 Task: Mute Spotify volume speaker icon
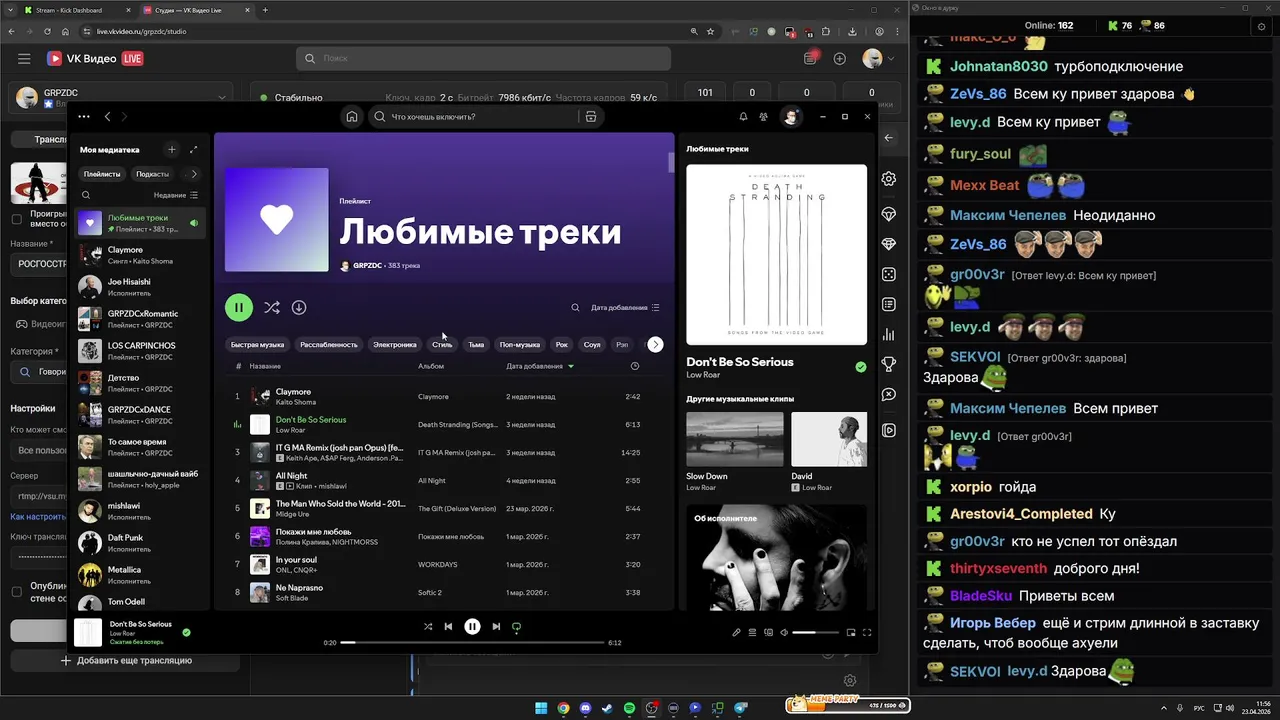click(x=784, y=632)
